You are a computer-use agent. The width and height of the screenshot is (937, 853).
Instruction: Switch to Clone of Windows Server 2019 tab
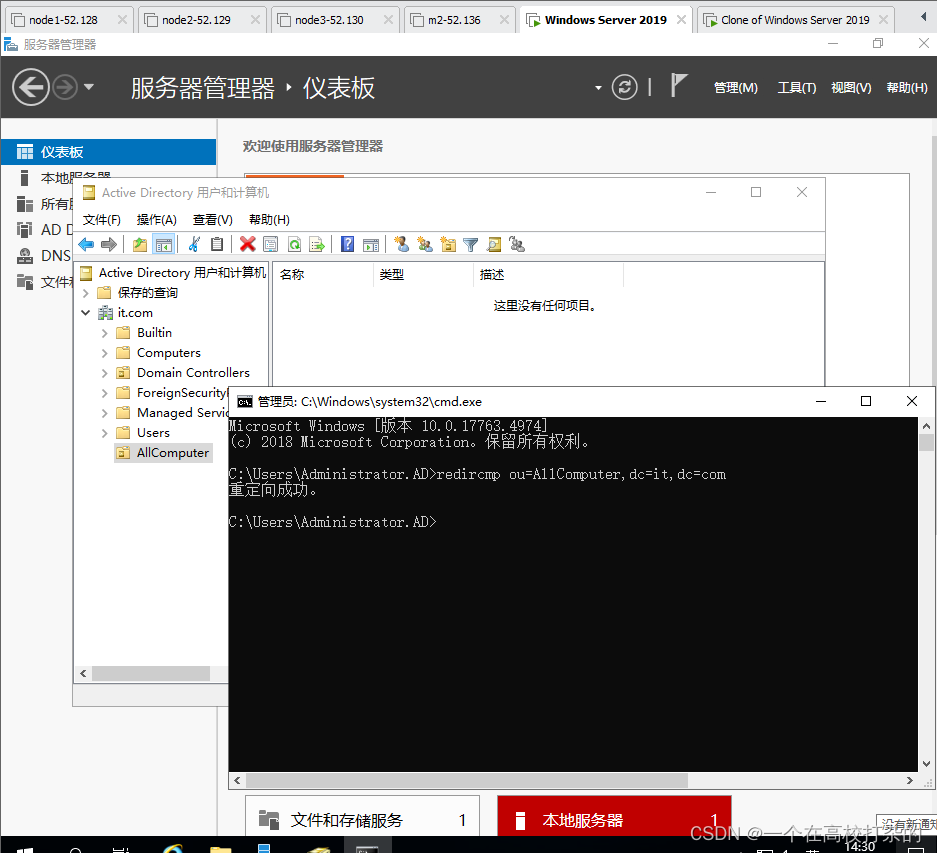click(795, 20)
